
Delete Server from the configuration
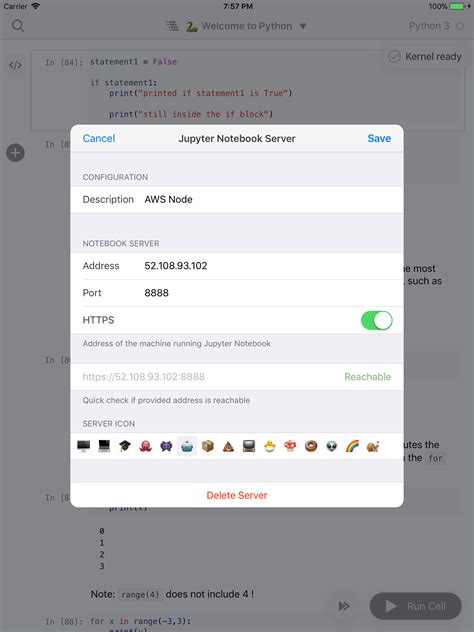click(237, 495)
